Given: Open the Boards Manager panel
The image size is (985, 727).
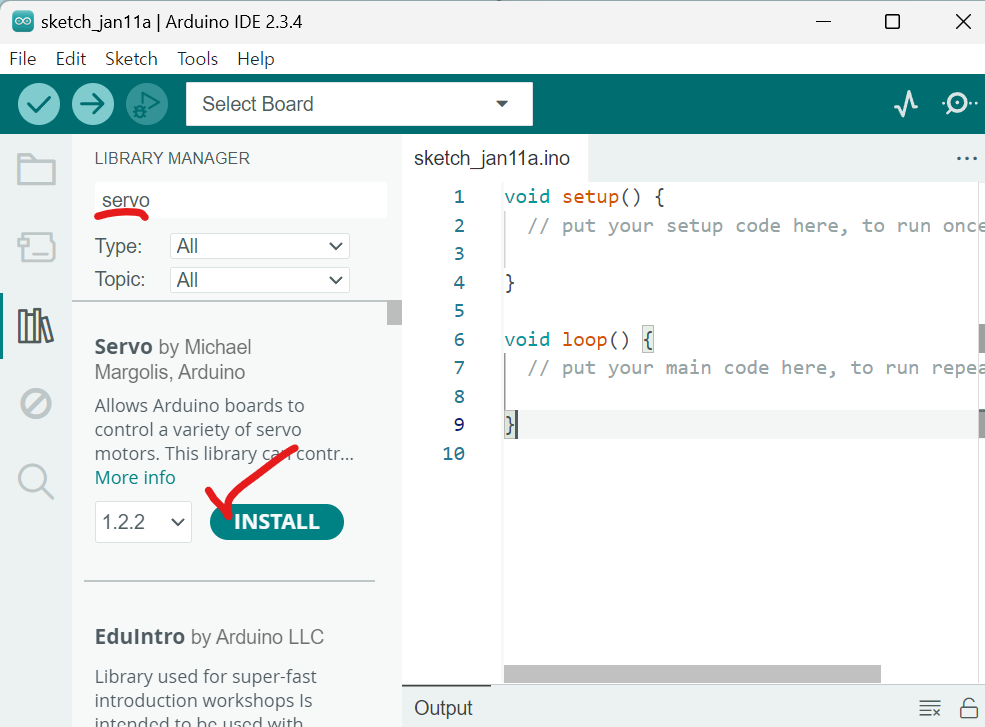Looking at the screenshot, I should pyautogui.click(x=36, y=247).
